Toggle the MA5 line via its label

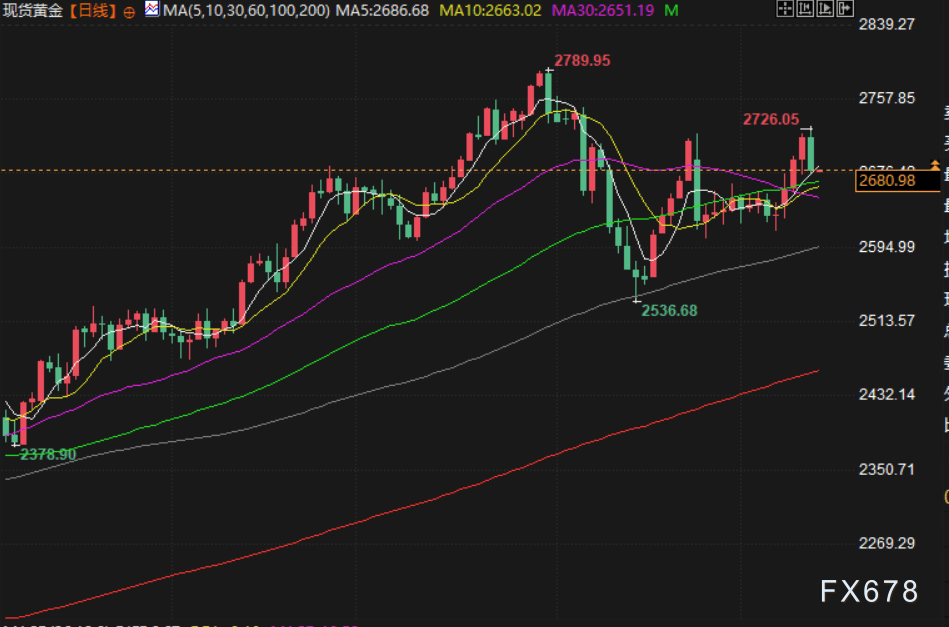pyautogui.click(x=382, y=10)
